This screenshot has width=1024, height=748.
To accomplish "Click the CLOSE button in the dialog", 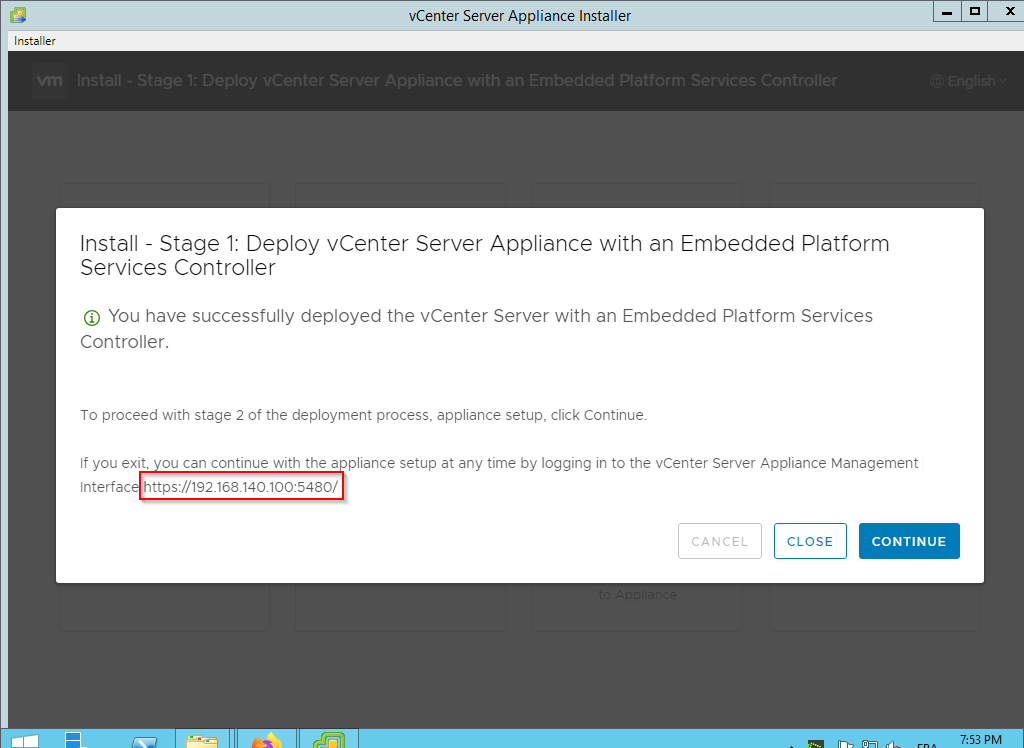I will (x=810, y=541).
